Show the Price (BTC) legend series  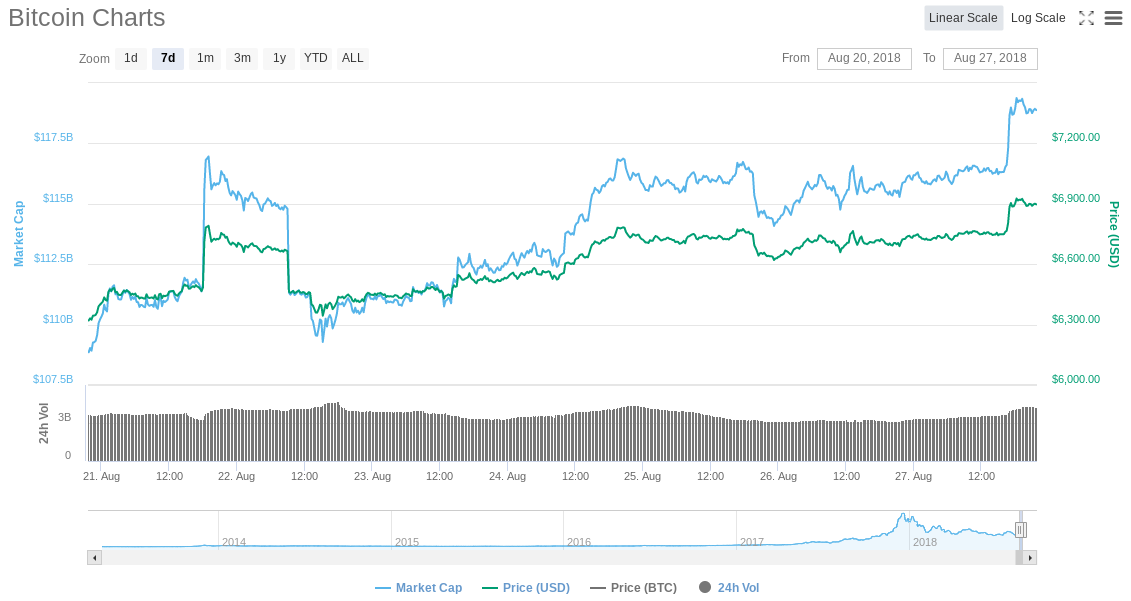(x=633, y=588)
